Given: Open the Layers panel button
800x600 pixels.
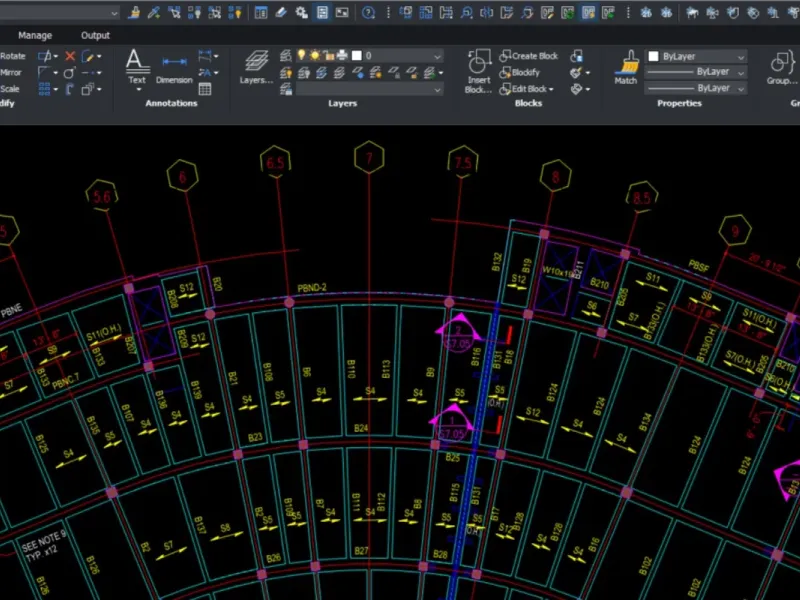Looking at the screenshot, I should point(257,66).
